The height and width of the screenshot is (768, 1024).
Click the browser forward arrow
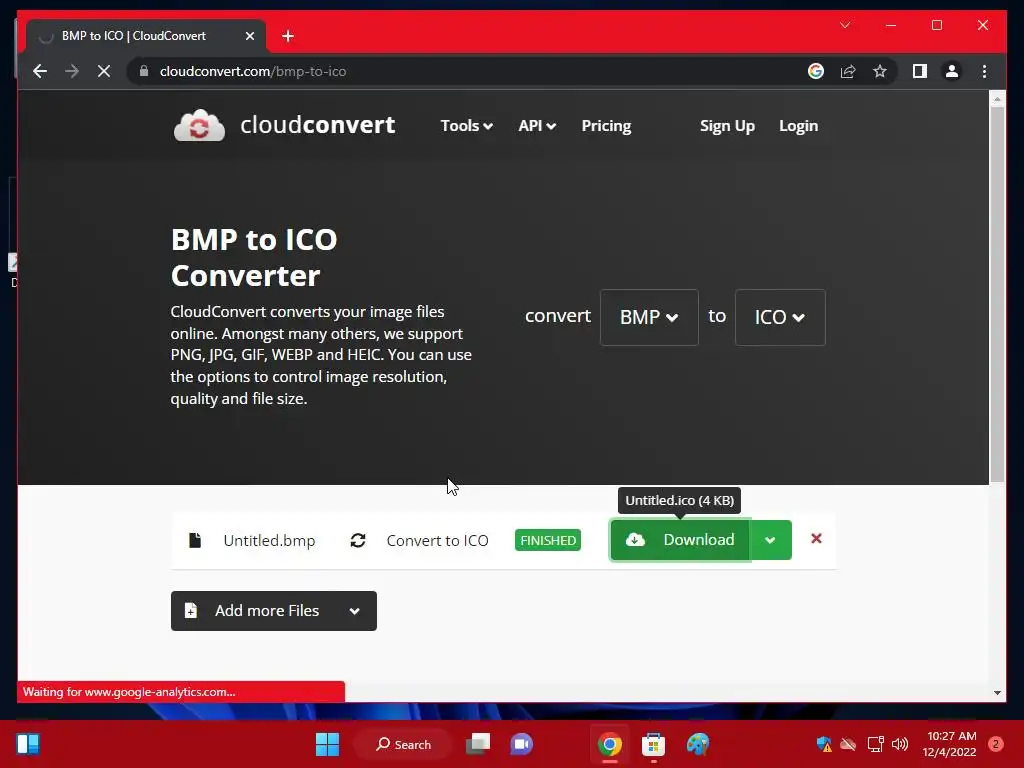[72, 71]
